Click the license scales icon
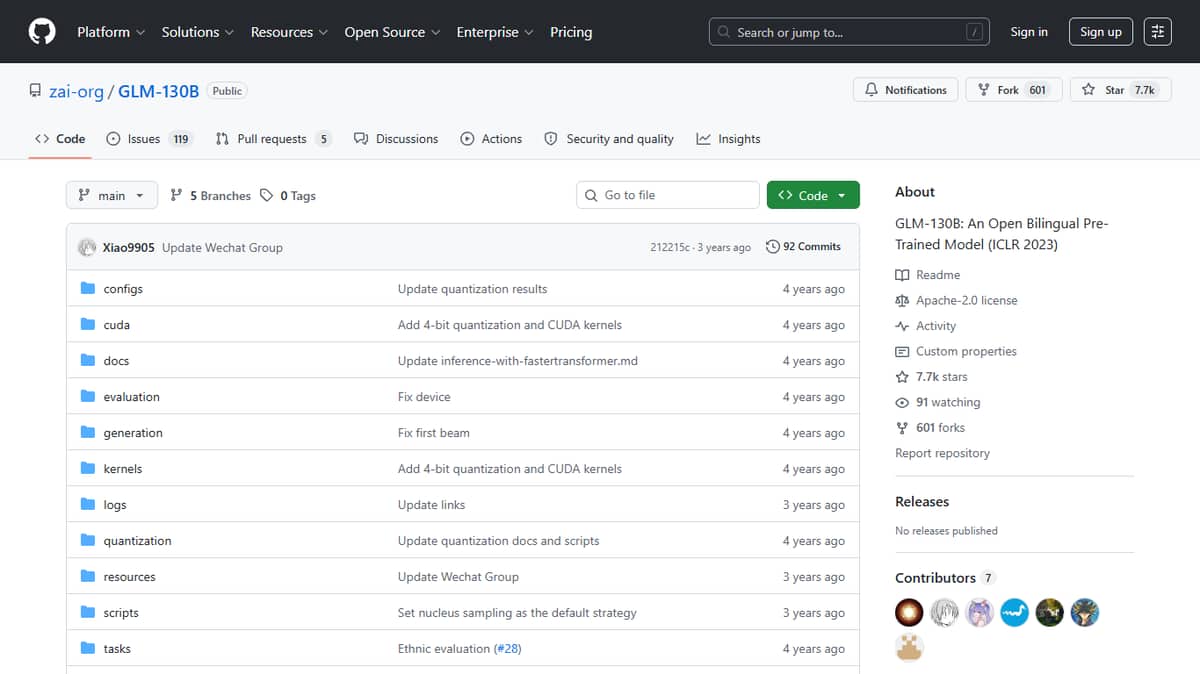Image resolution: width=1200 pixels, height=674 pixels. 902,300
